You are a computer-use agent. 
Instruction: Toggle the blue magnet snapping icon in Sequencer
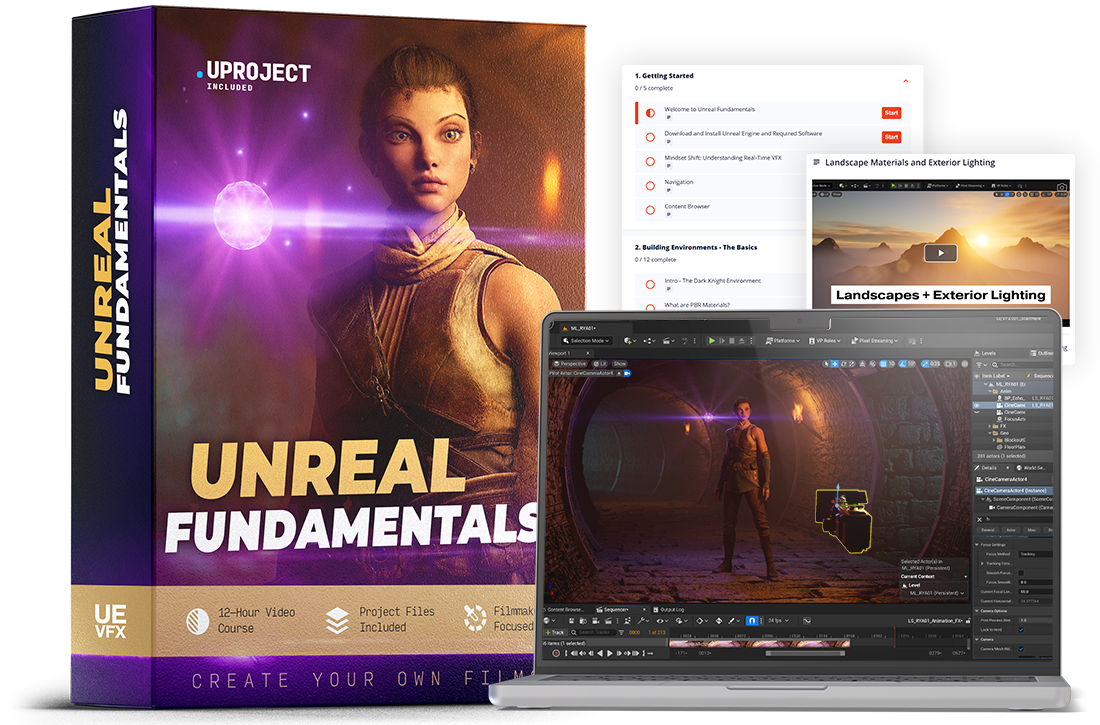751,620
